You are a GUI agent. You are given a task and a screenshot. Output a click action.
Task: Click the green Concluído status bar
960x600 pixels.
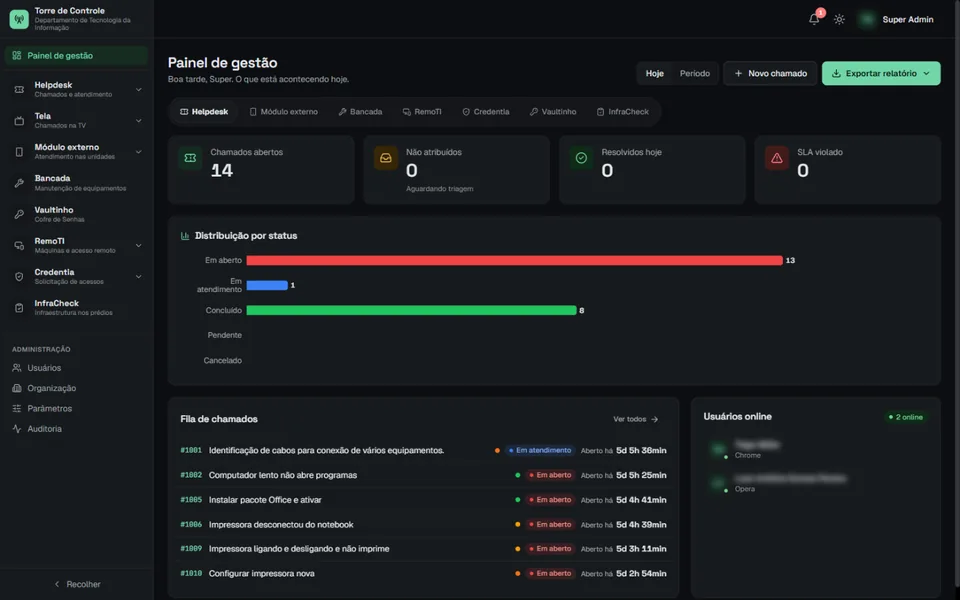tap(411, 310)
